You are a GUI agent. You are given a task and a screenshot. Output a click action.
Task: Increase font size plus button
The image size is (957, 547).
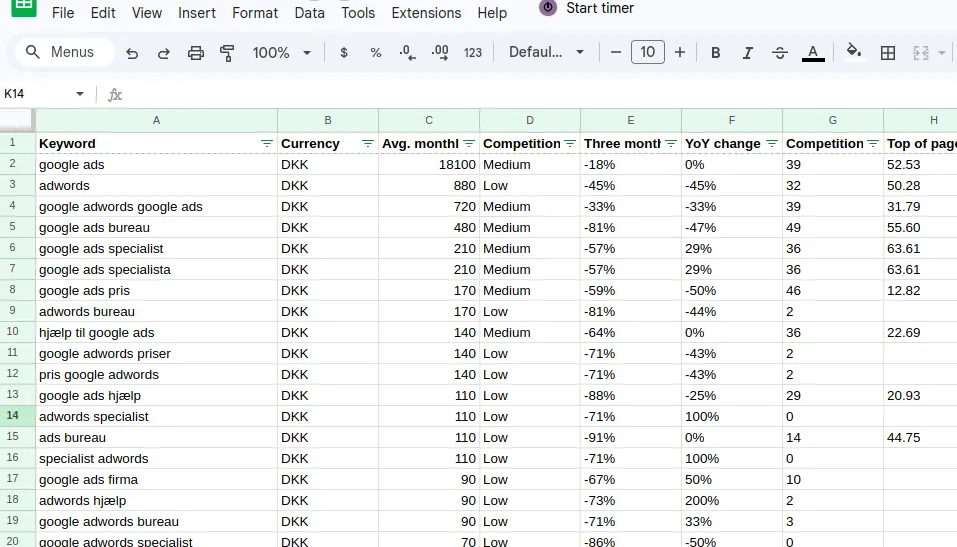[x=679, y=53]
